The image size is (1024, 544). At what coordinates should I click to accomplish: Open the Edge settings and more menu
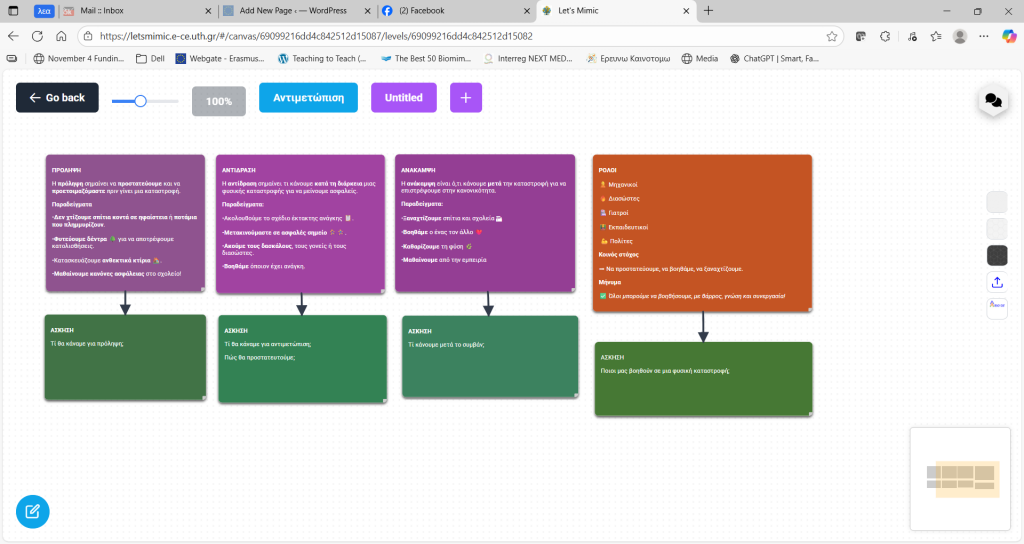(x=984, y=37)
